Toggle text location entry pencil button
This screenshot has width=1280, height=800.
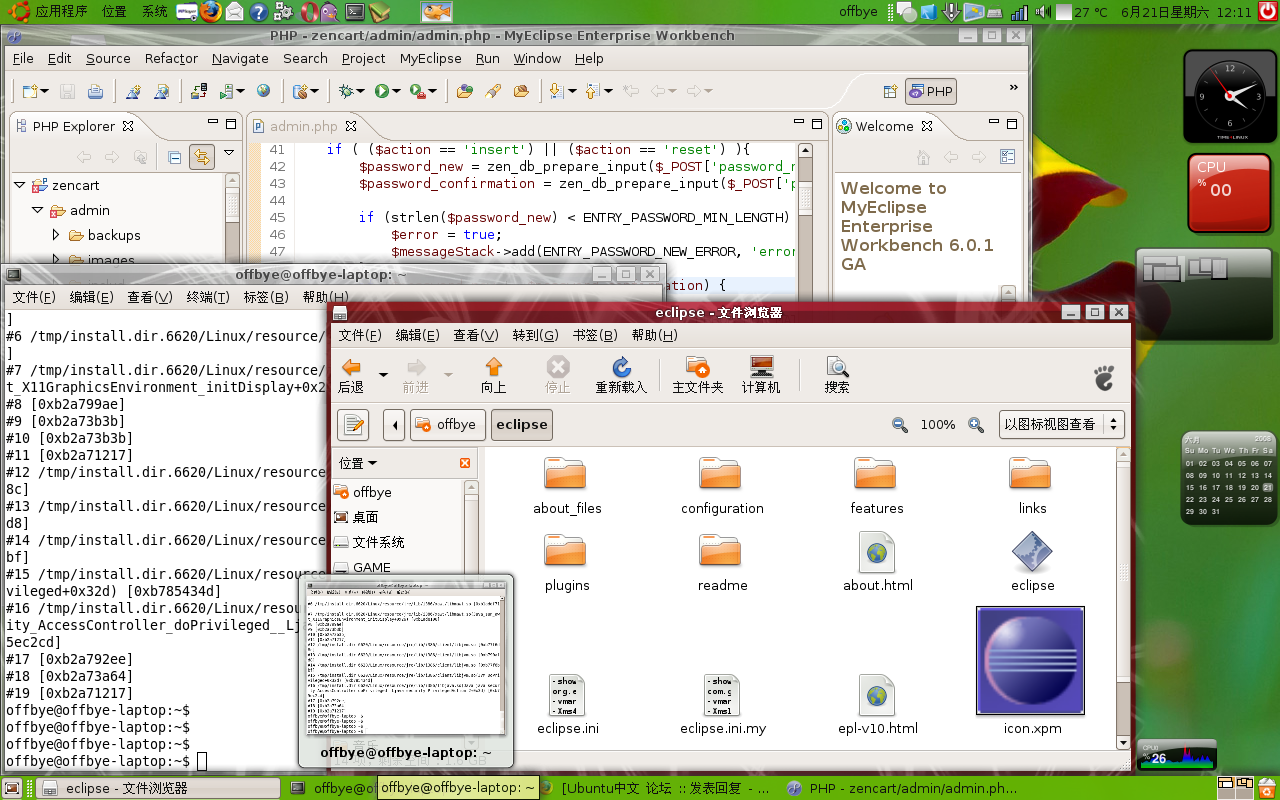[353, 425]
